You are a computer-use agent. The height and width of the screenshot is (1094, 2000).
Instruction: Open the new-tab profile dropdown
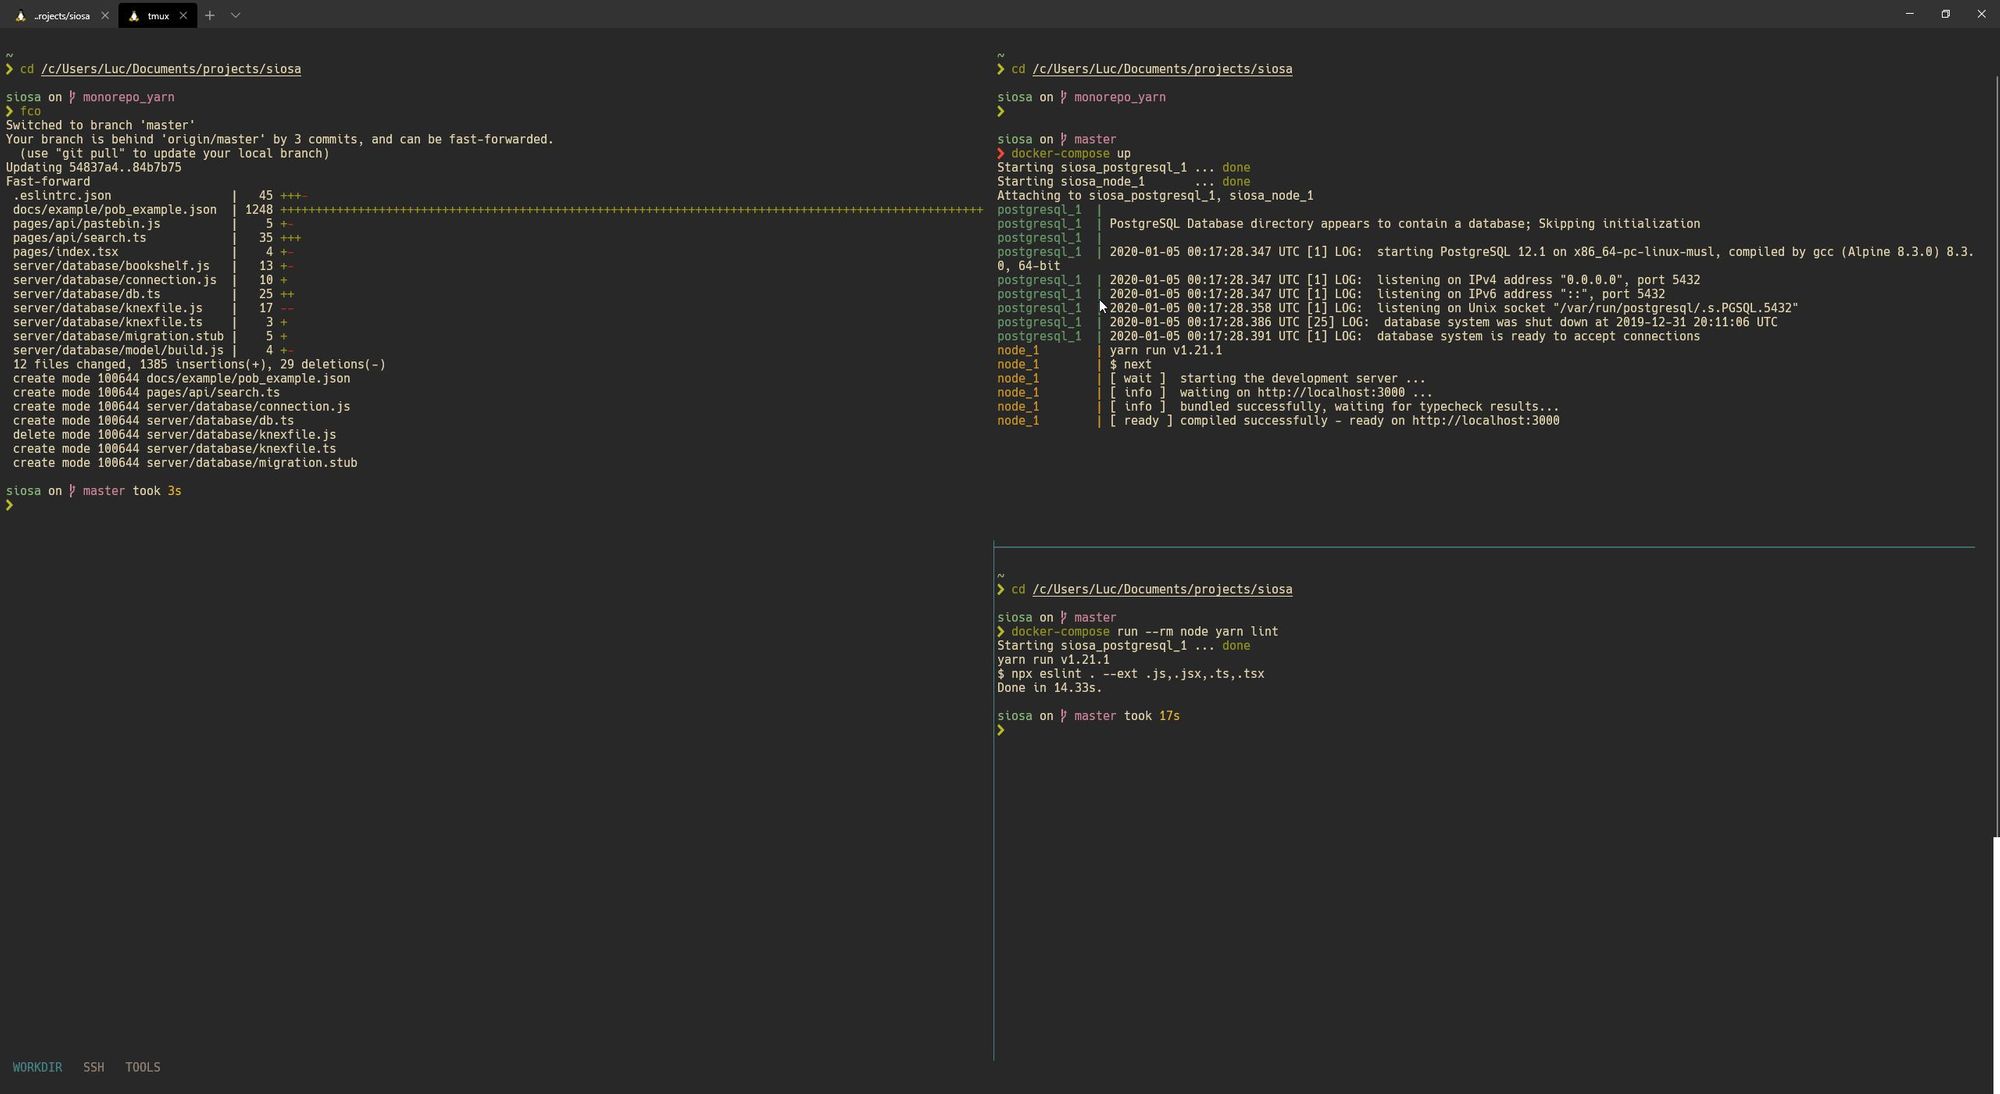click(x=235, y=16)
